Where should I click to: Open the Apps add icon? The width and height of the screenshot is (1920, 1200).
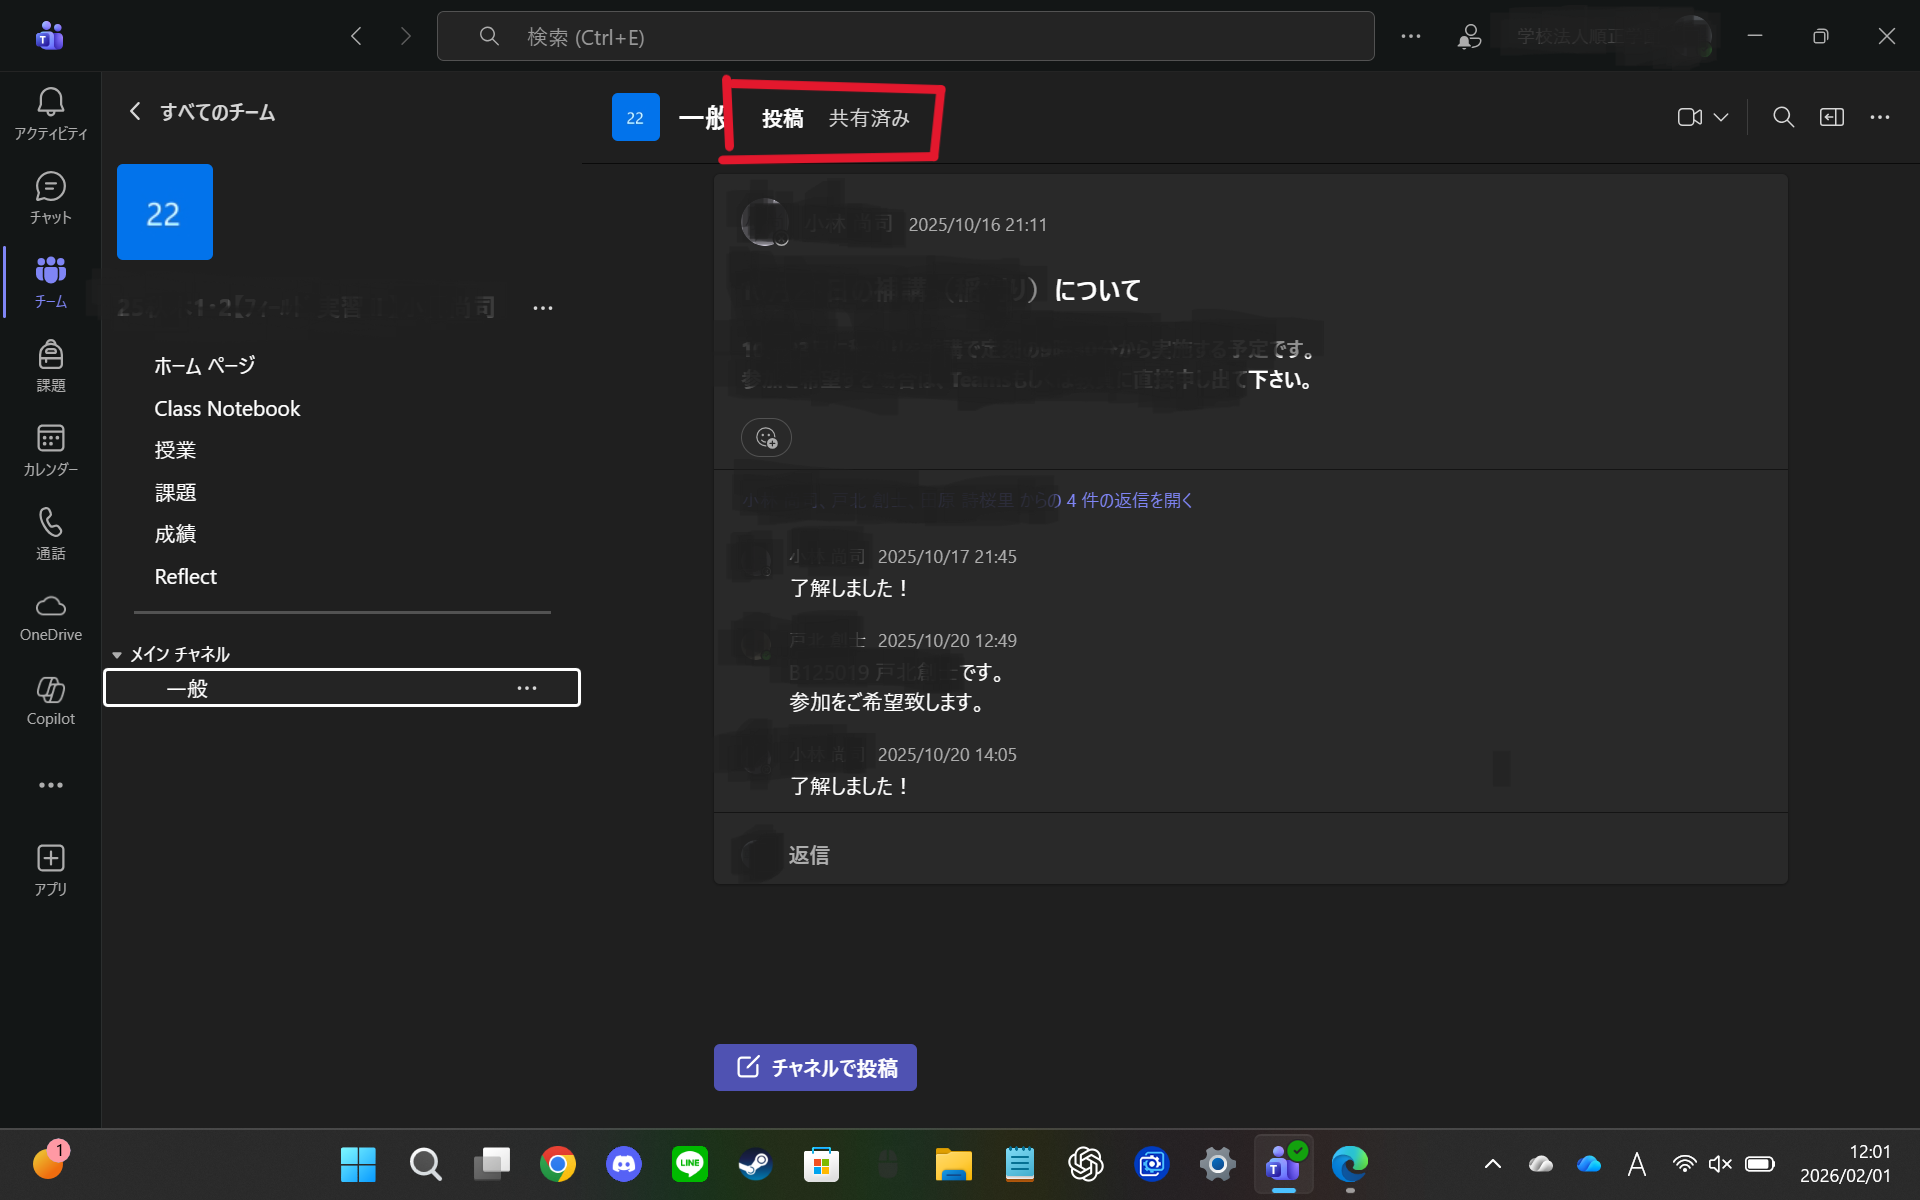click(50, 870)
